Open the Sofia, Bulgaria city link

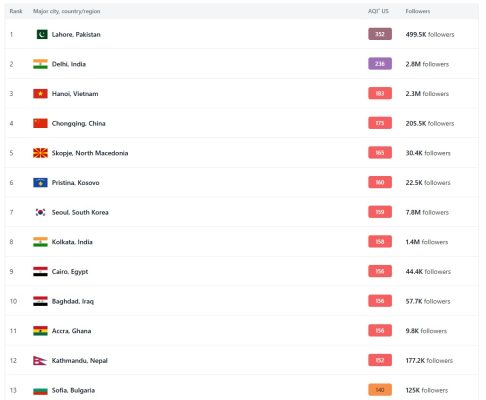[x=73, y=390]
